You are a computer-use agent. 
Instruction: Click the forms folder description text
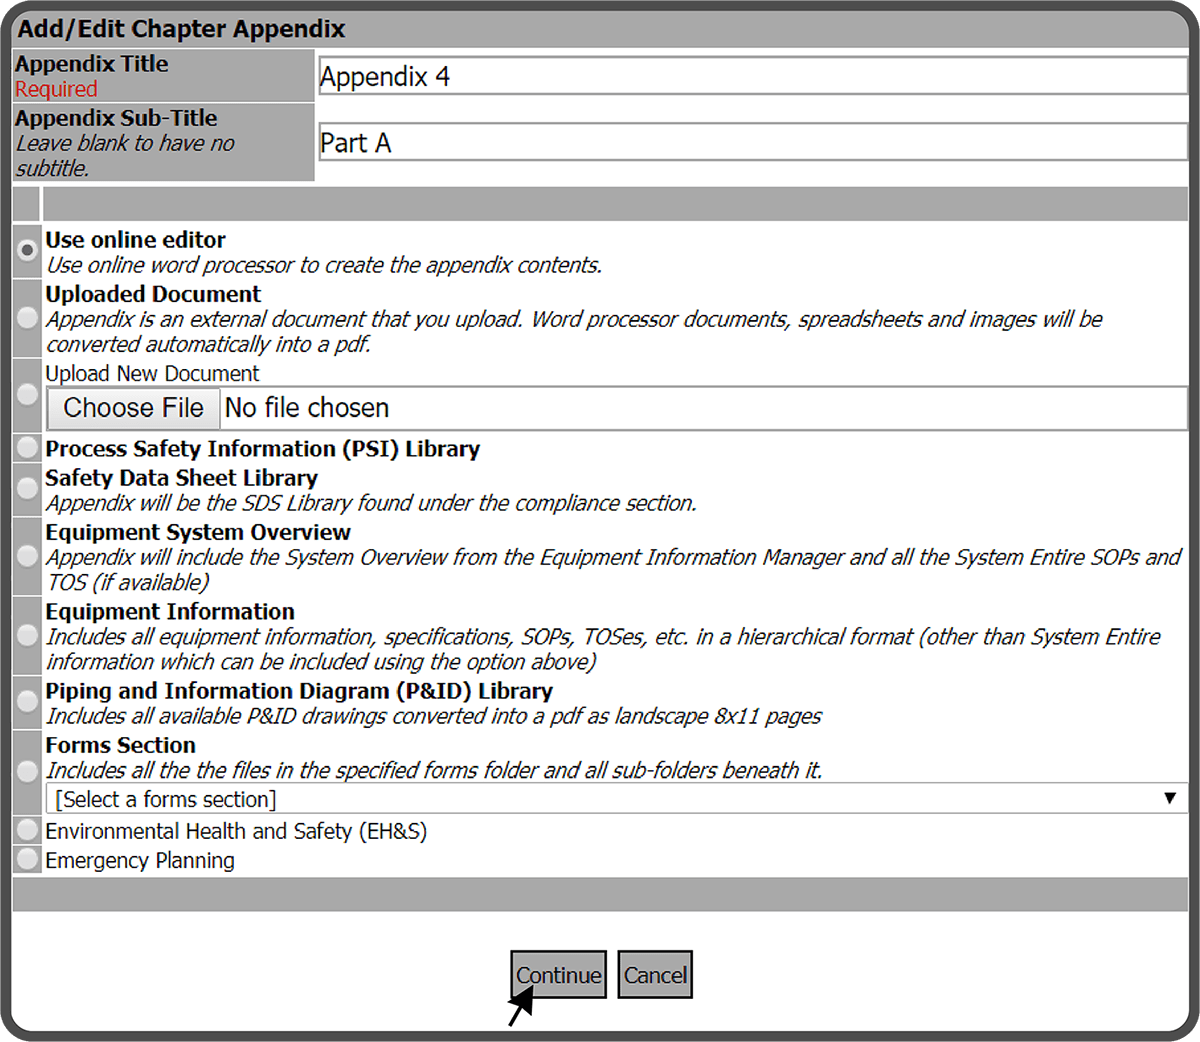tap(434, 770)
